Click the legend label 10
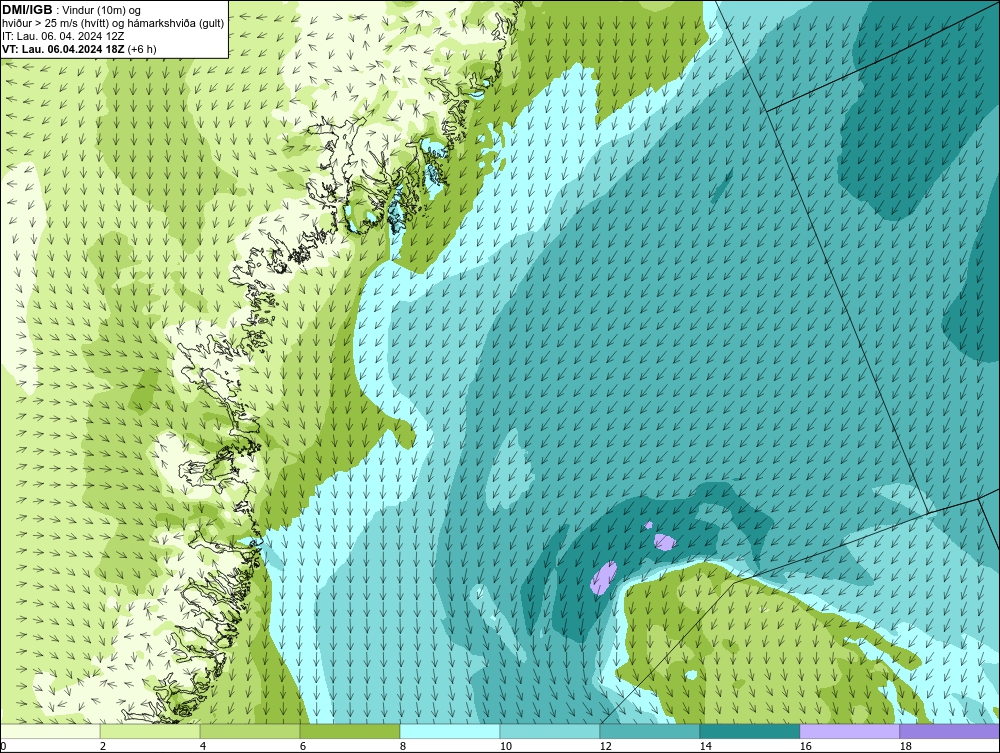The height and width of the screenshot is (753, 1000). coord(506,746)
